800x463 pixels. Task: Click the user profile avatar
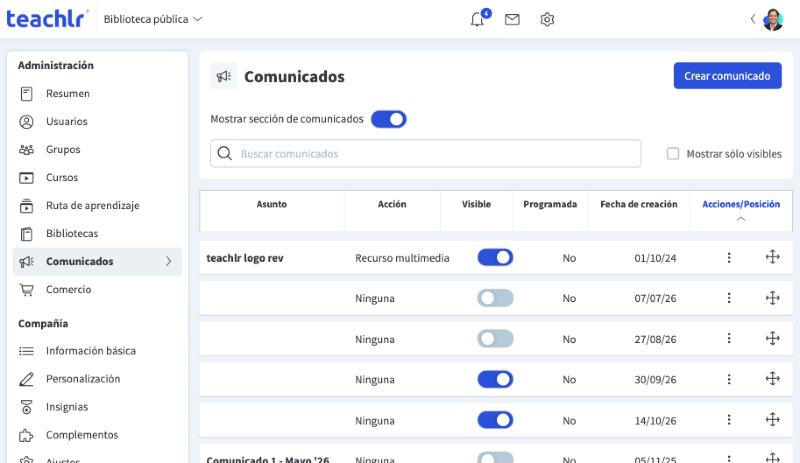pos(773,20)
